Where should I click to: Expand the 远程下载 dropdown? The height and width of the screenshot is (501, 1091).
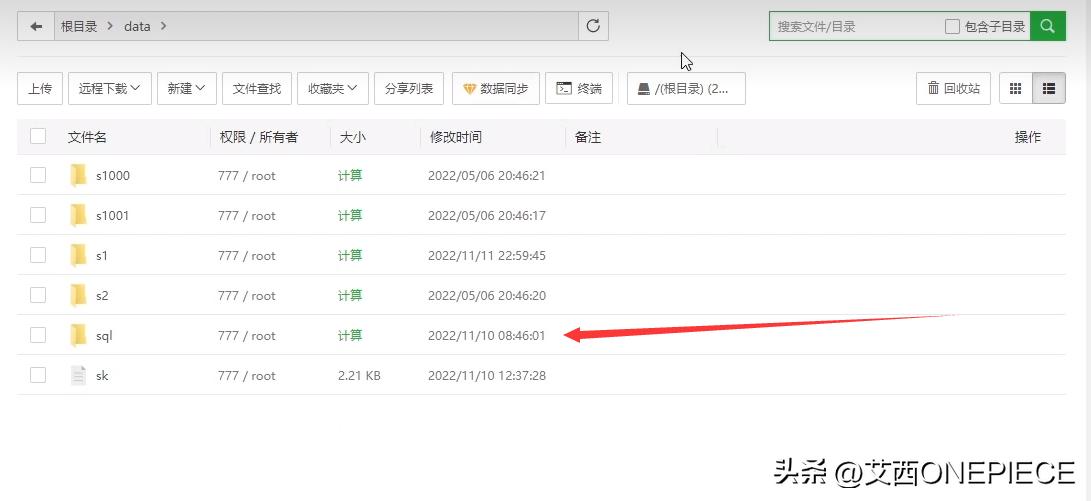pyautogui.click(x=110, y=88)
